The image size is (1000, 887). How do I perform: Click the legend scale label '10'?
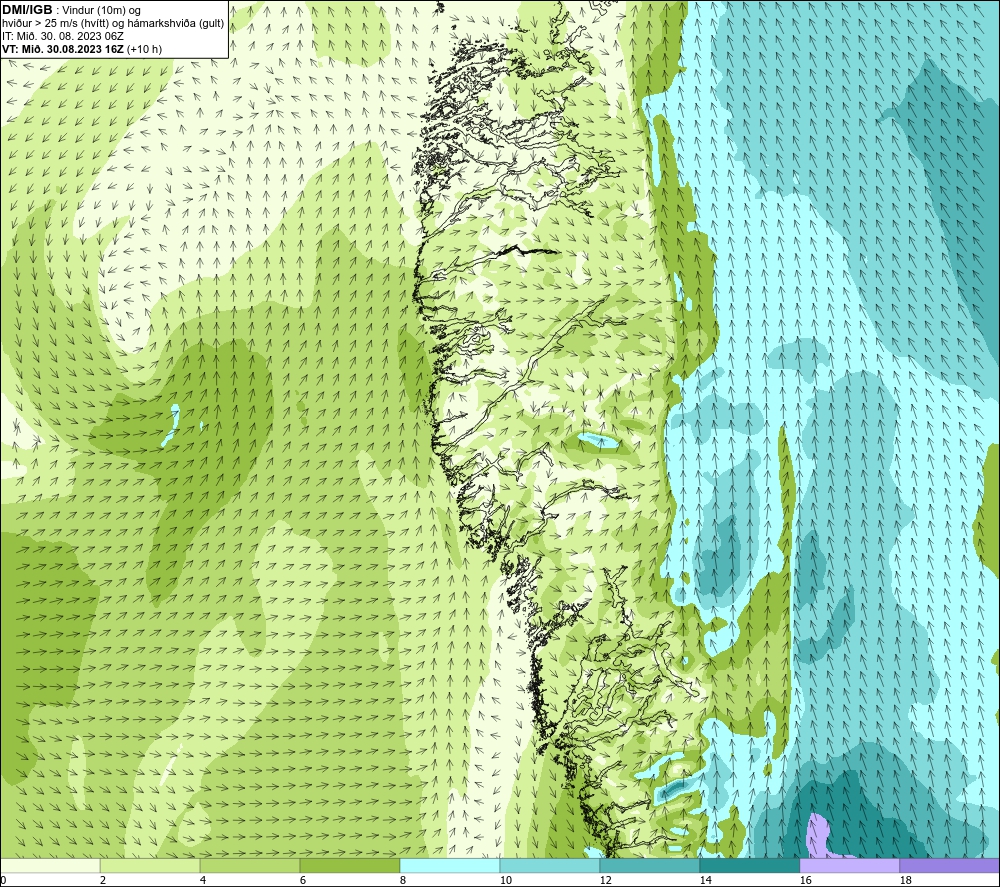506,880
